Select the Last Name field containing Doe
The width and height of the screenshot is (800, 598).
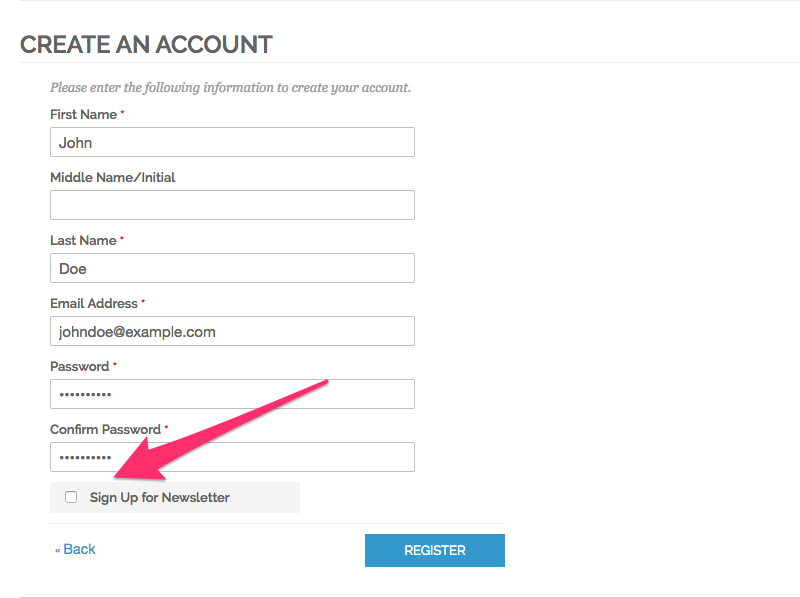232,268
